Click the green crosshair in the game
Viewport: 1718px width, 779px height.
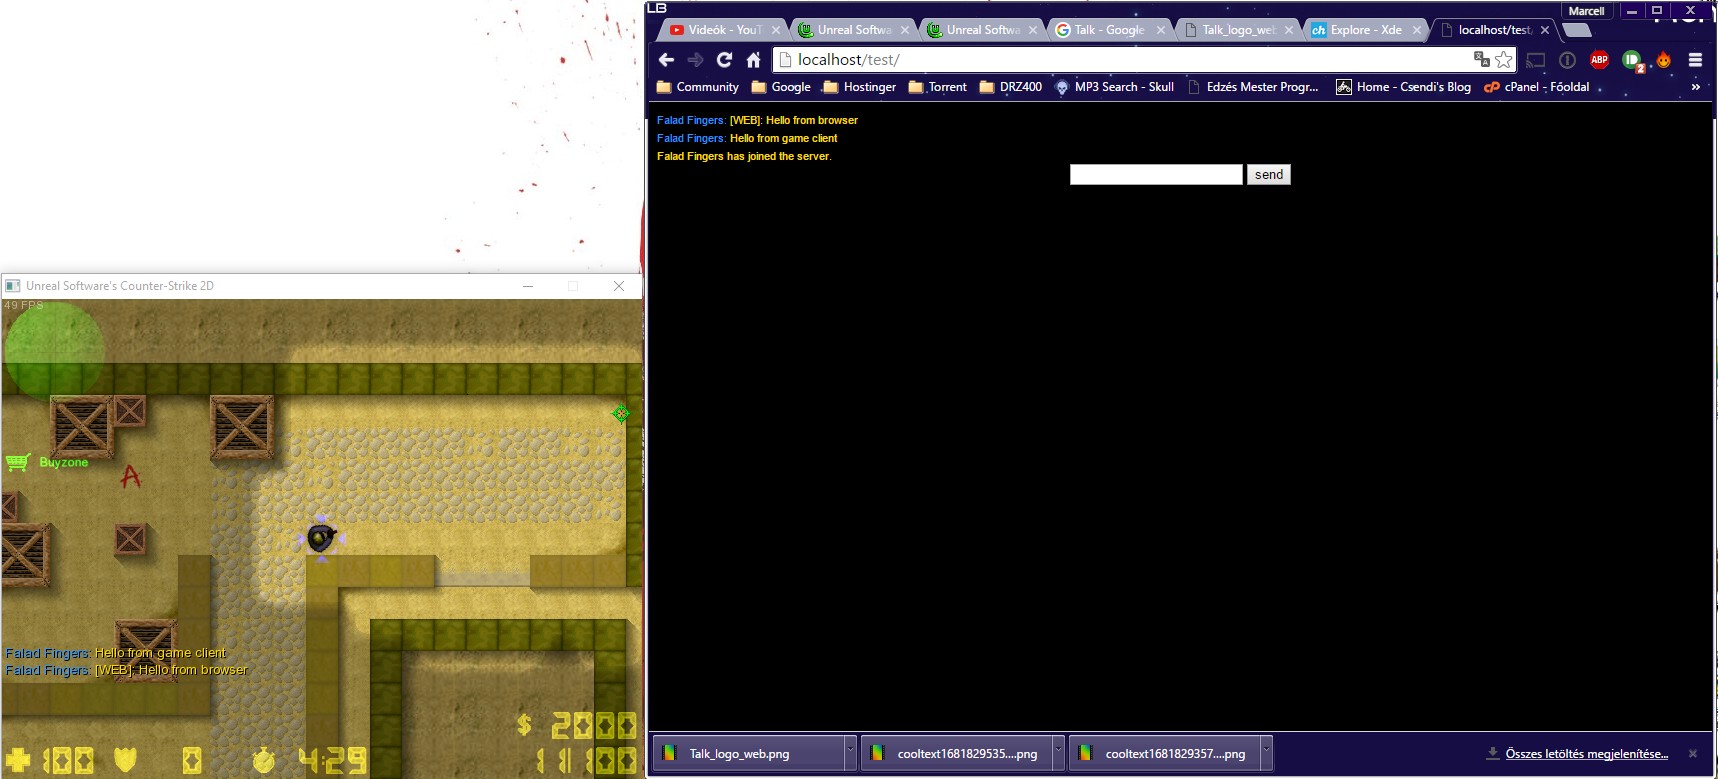coord(621,413)
